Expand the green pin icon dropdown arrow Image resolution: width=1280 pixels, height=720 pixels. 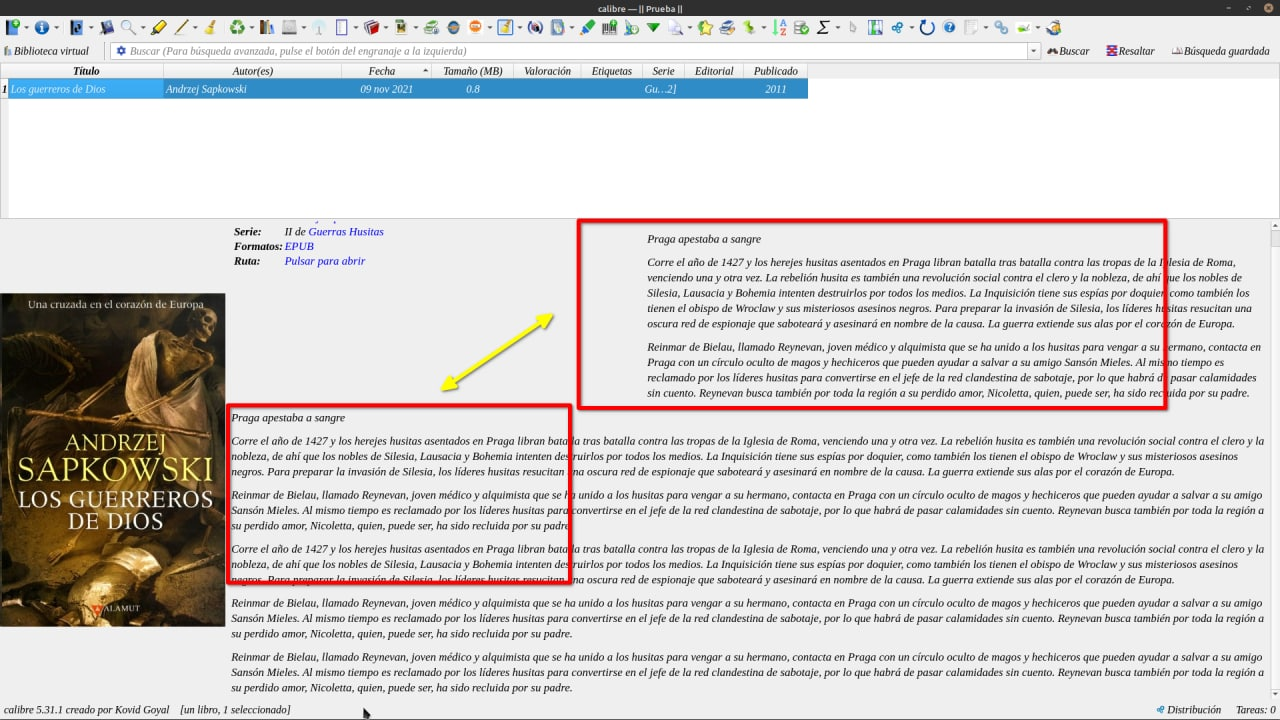(763, 28)
